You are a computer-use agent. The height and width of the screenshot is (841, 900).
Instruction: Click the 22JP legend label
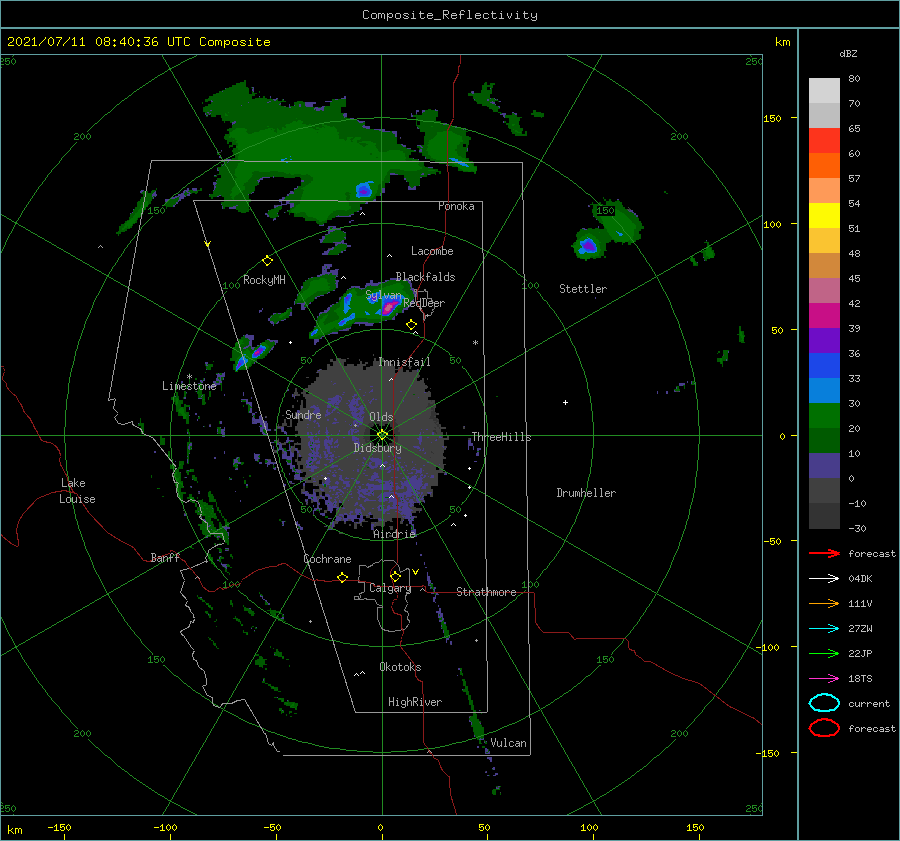860,653
